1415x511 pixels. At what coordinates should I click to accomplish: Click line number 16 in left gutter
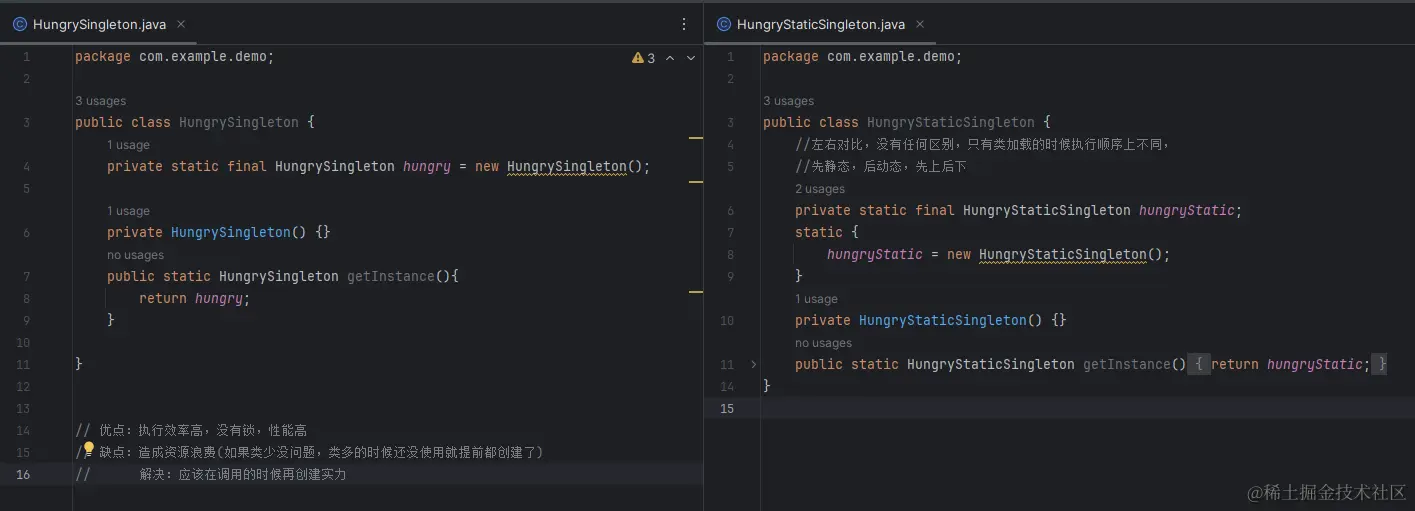pyautogui.click(x=23, y=474)
